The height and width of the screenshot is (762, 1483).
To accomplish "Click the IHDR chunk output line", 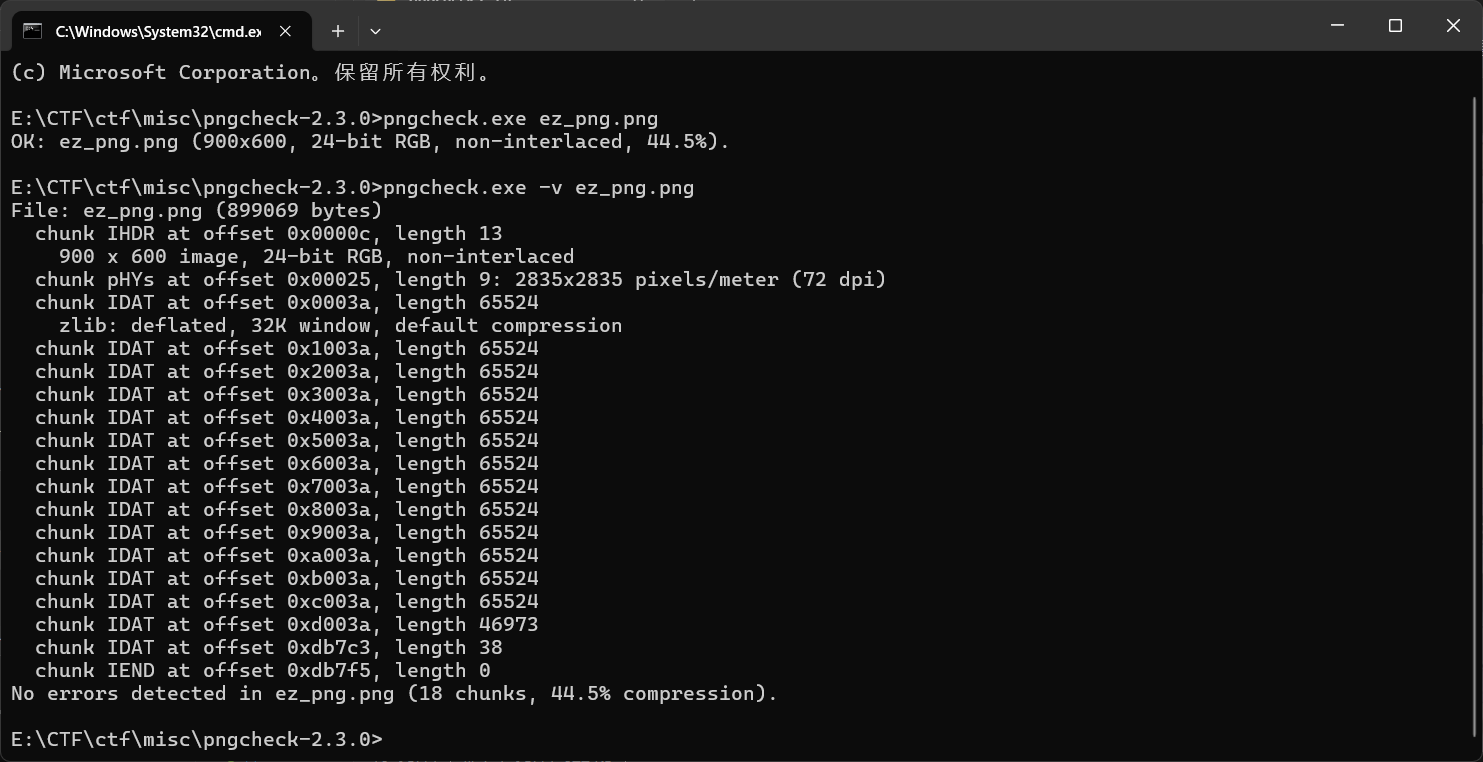I will [x=268, y=234].
